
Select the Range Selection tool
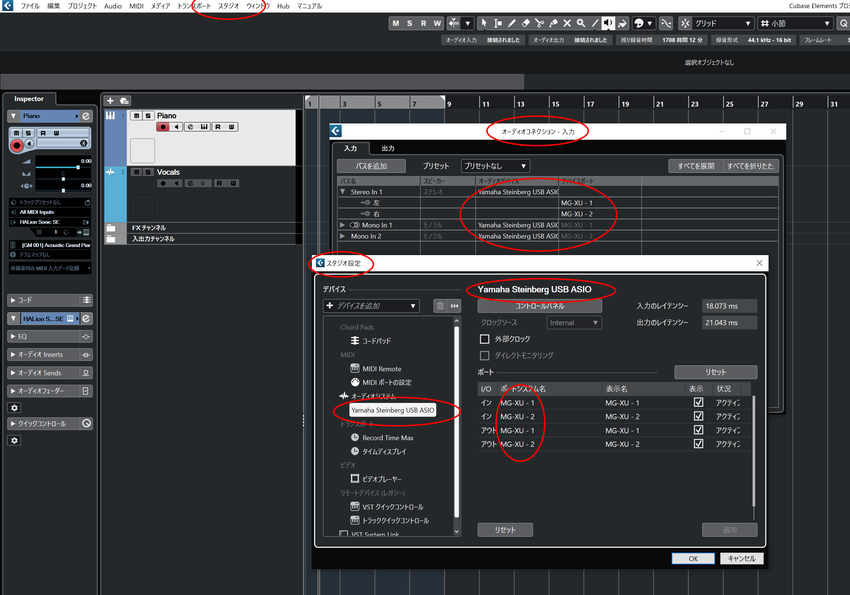point(498,23)
